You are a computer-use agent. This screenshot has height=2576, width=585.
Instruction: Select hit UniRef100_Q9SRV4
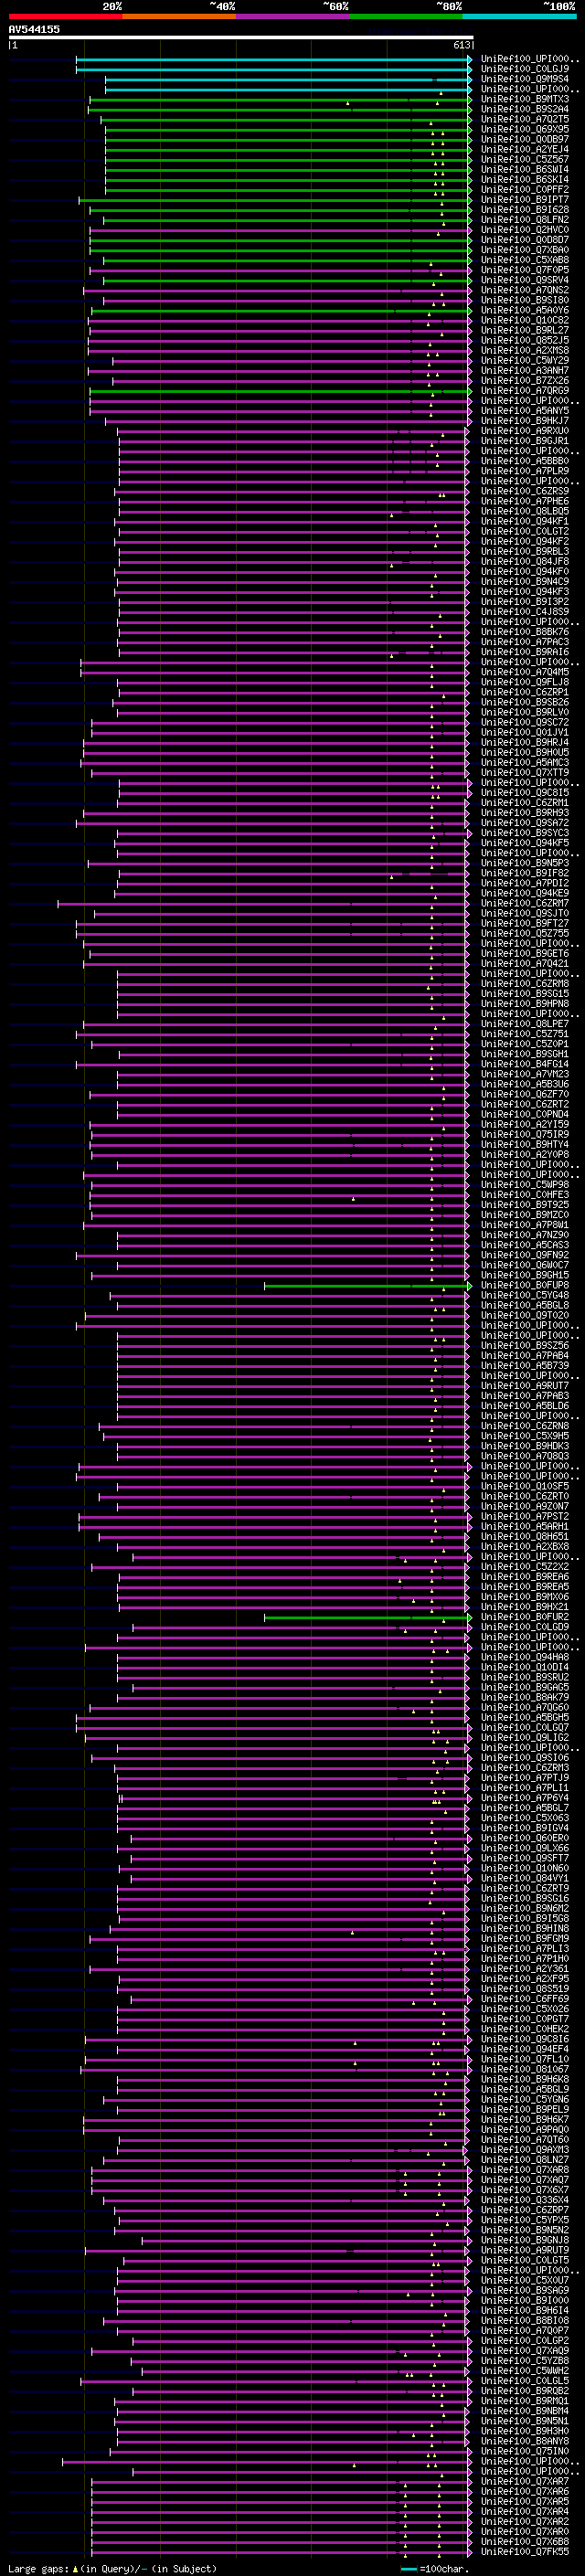coord(525,280)
